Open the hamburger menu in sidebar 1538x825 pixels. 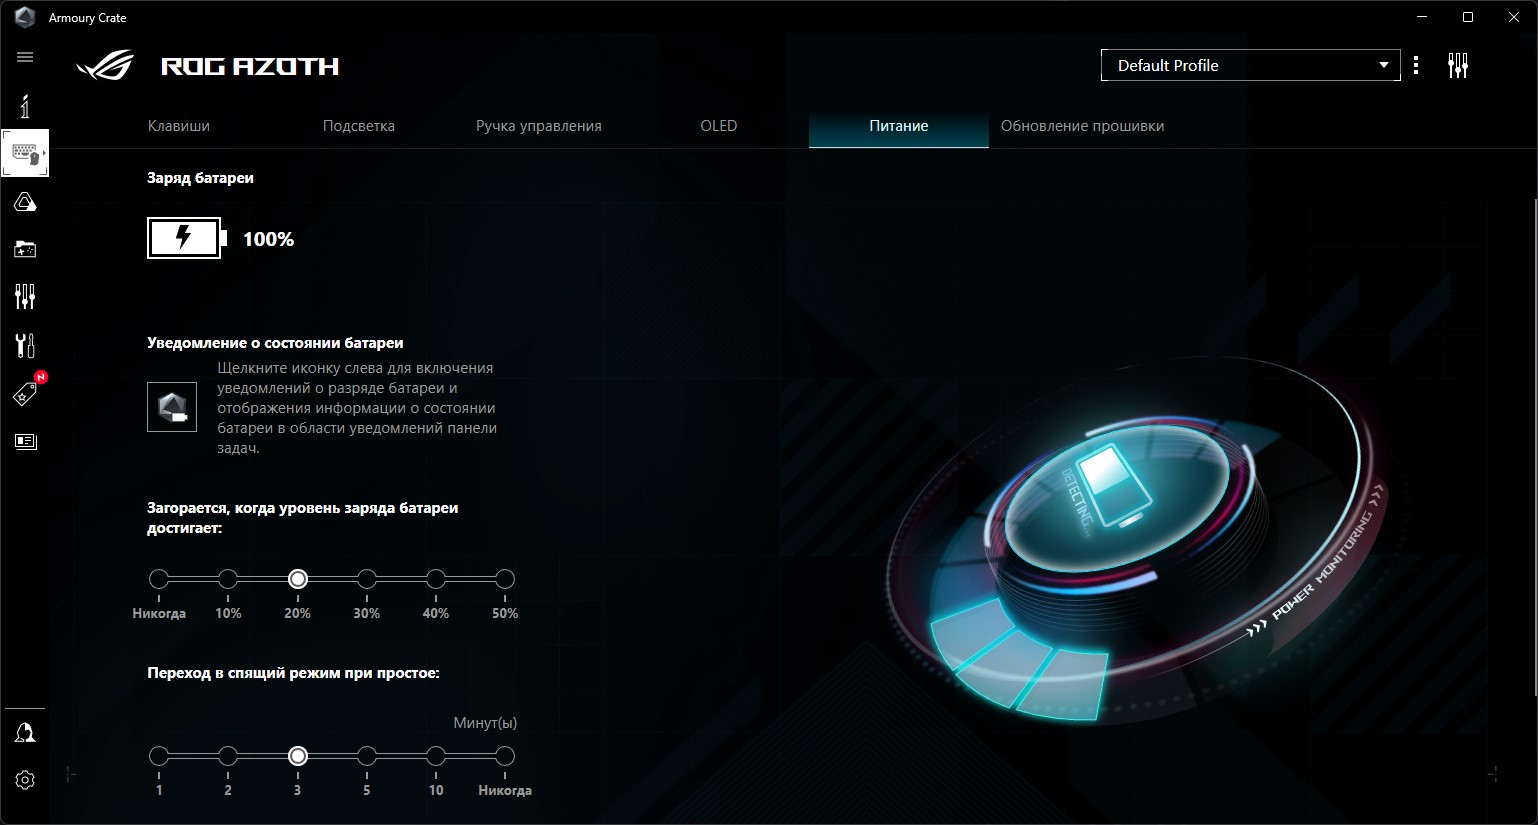coord(25,57)
